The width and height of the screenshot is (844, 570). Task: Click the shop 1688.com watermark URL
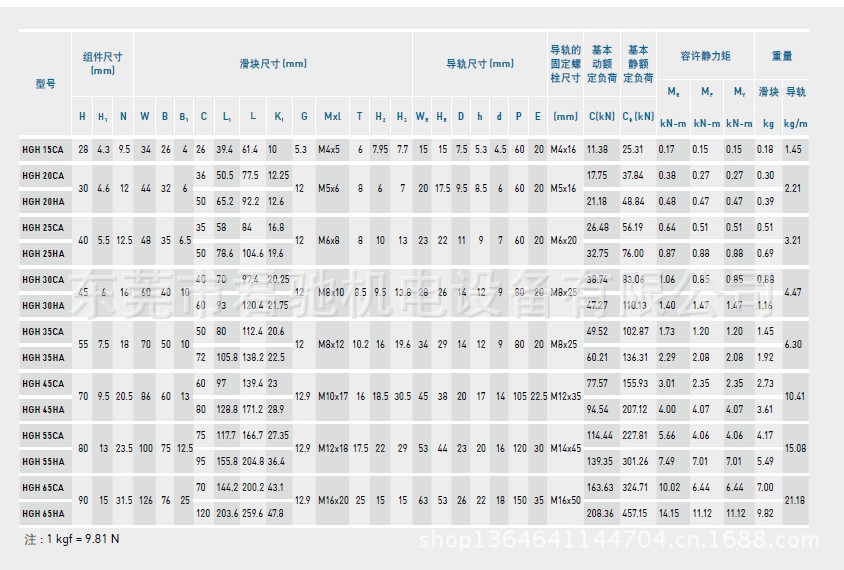[x=627, y=542]
